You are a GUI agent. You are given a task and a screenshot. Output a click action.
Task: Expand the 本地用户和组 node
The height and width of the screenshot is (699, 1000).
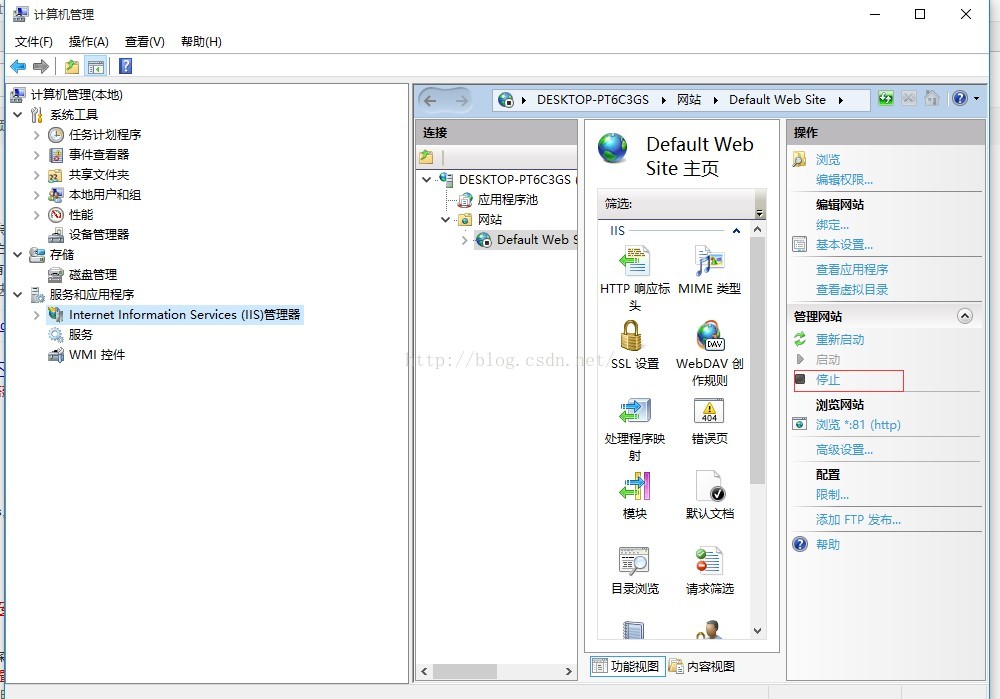(x=36, y=195)
